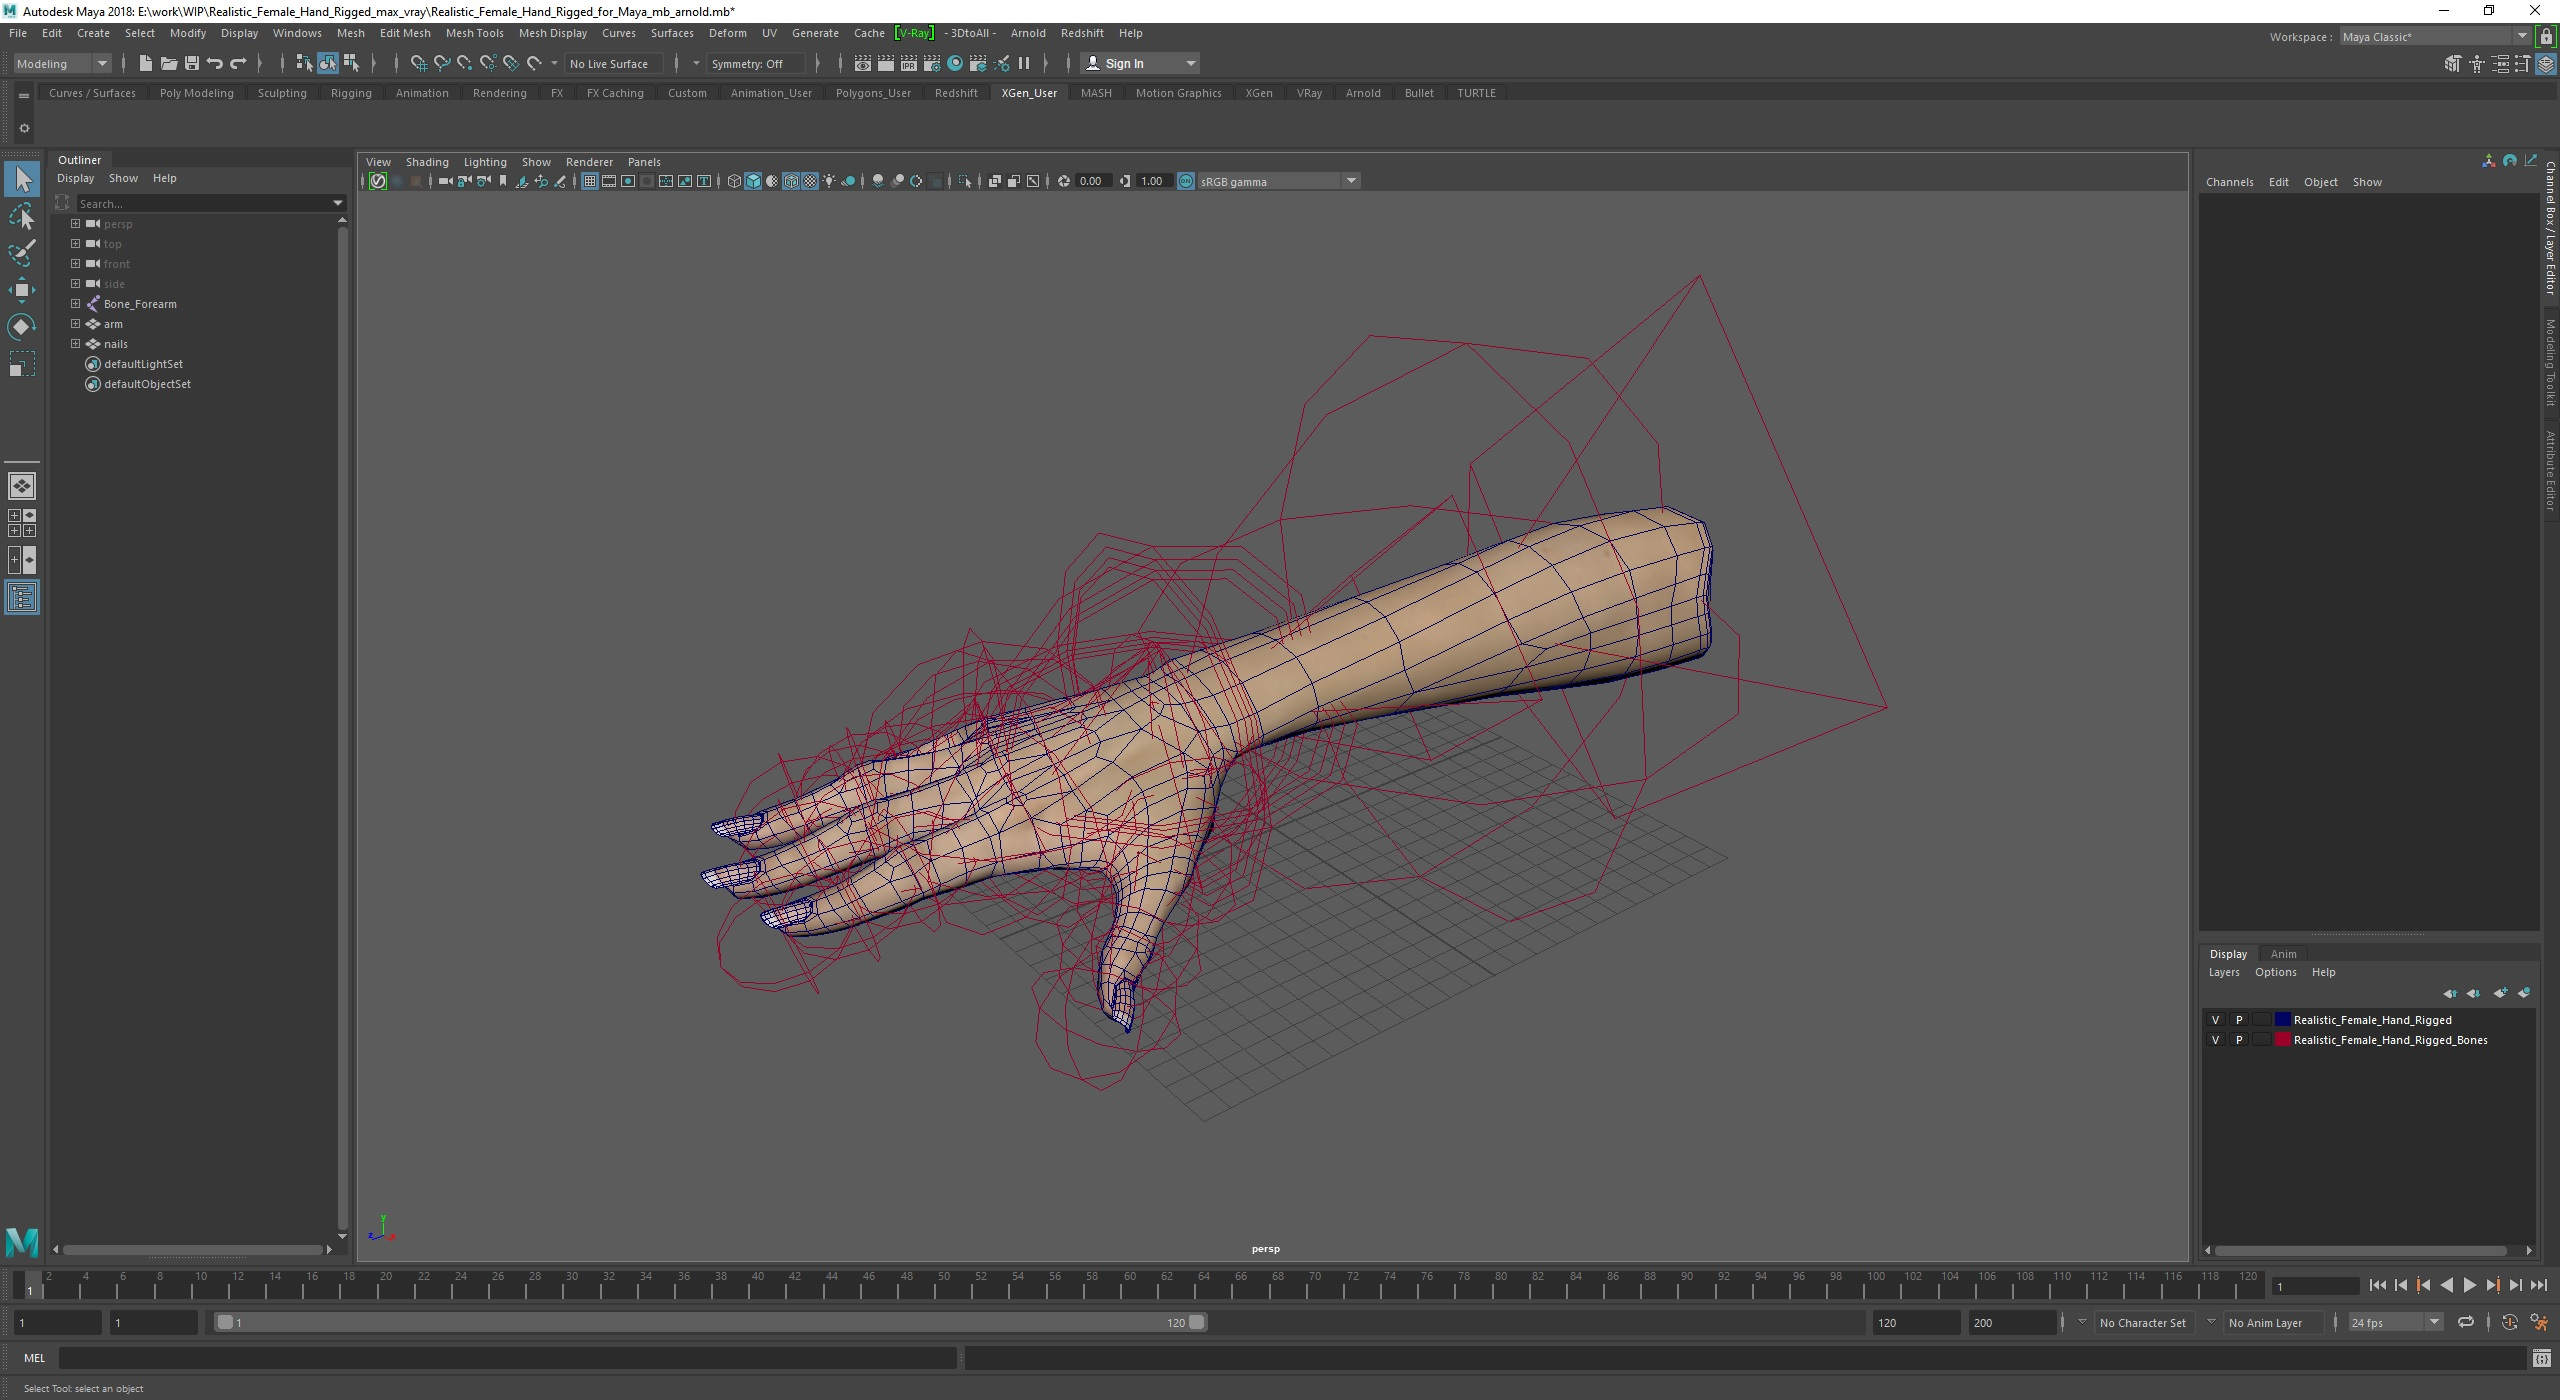Expand the arm node in Outliner
The height and width of the screenshot is (1400, 2560).
coord(75,324)
